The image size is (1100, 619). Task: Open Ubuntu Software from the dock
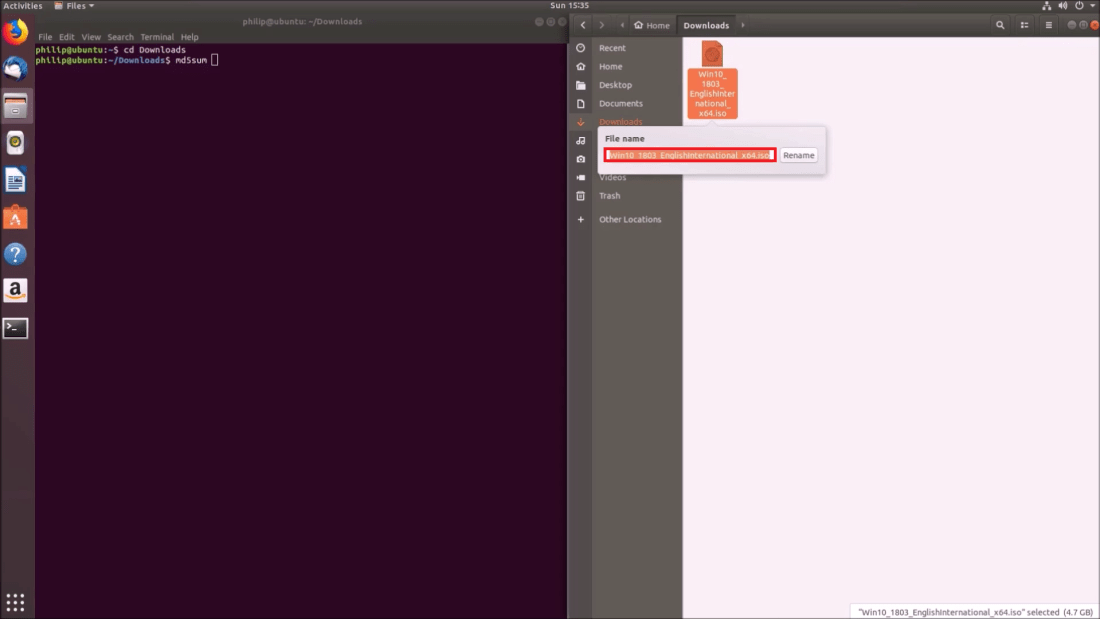point(15,217)
